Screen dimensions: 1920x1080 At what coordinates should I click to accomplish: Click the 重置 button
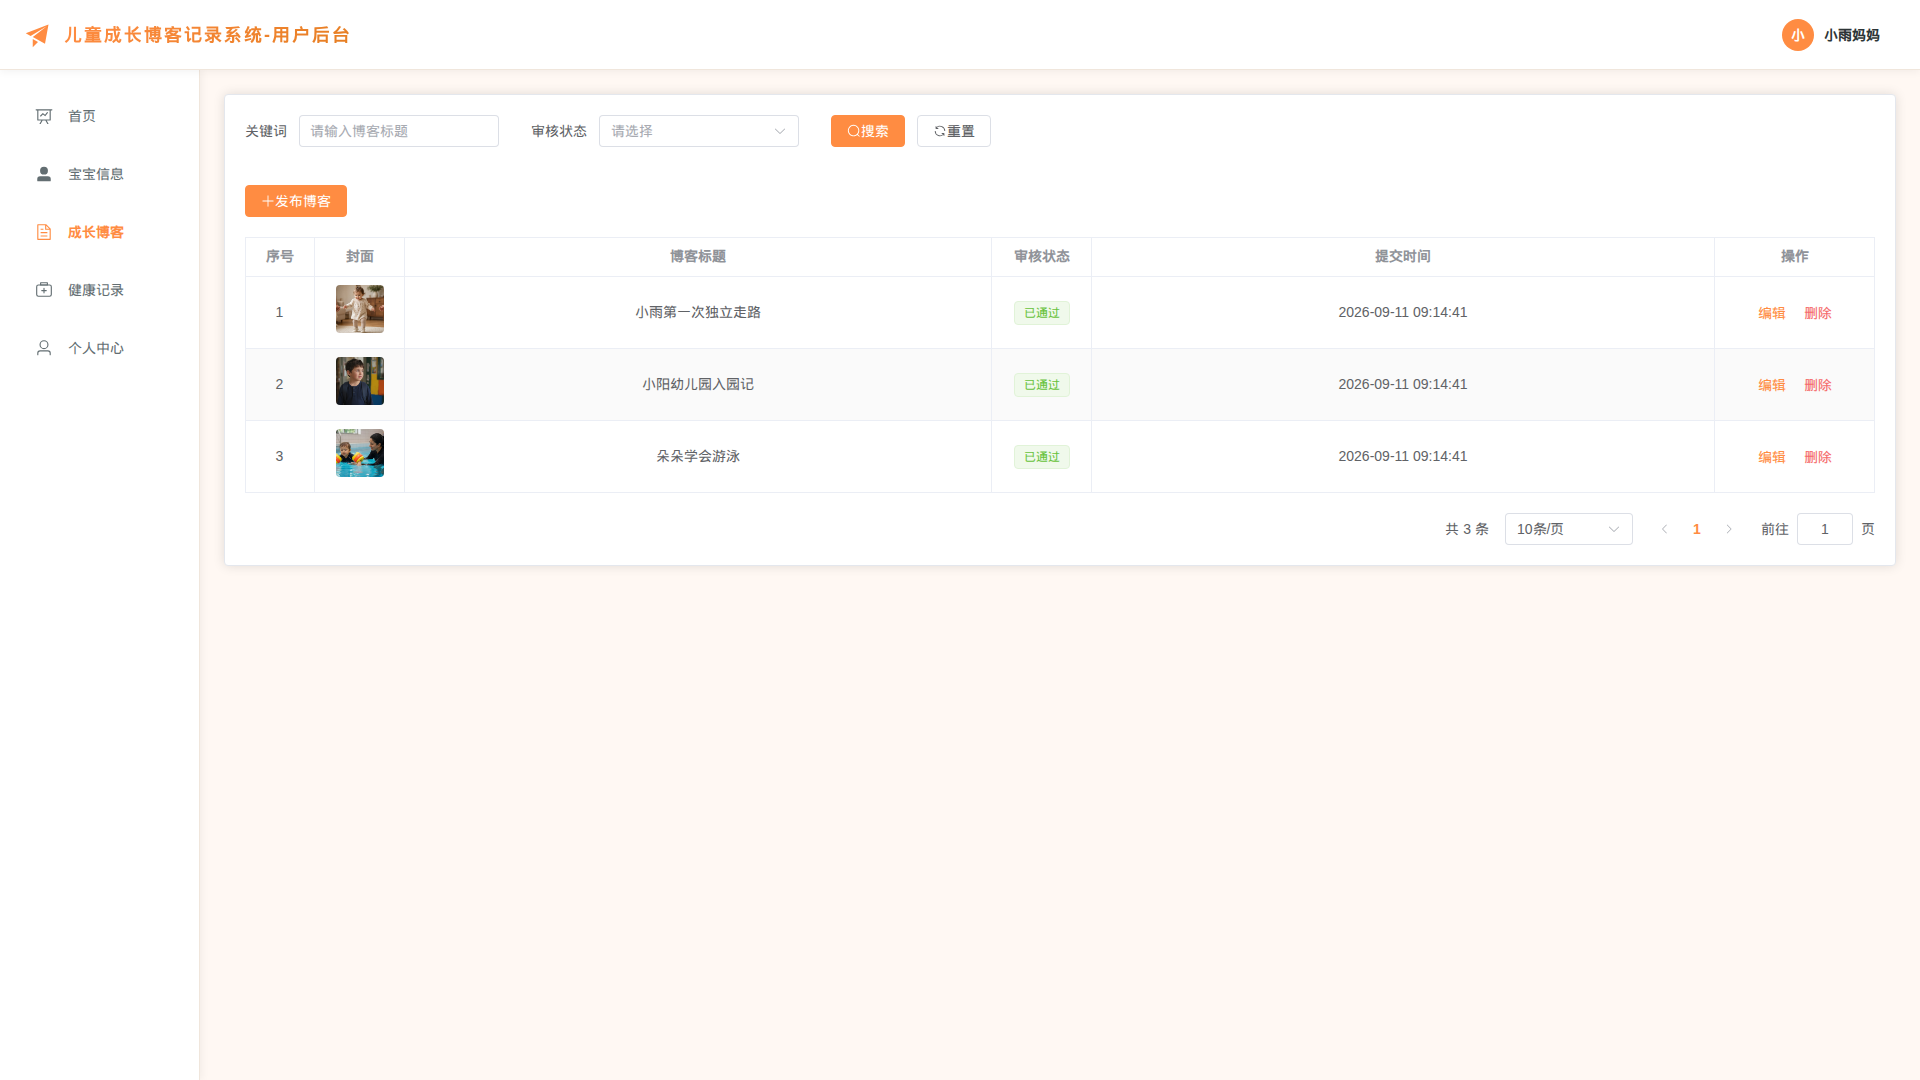953,131
